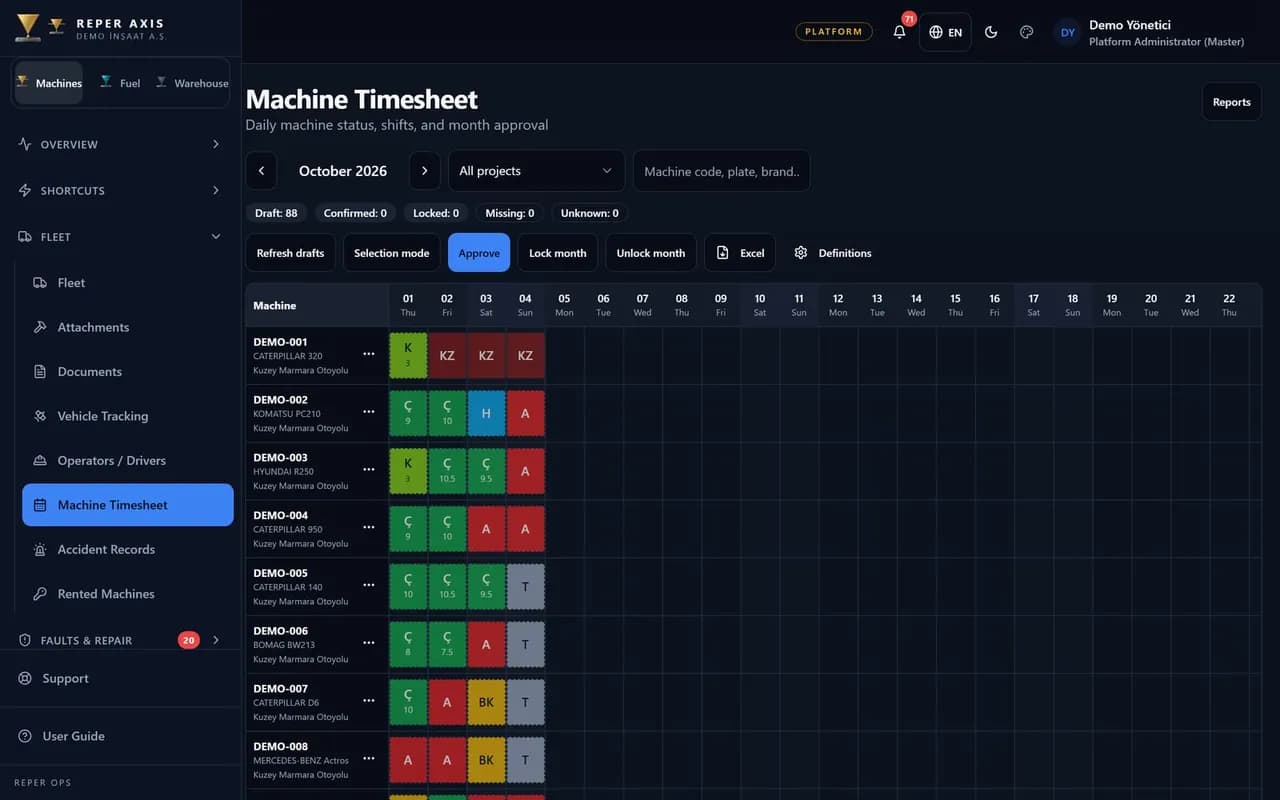Image resolution: width=1280 pixels, height=800 pixels.
Task: Open the DEMO-004 row options menu
Action: tap(369, 527)
